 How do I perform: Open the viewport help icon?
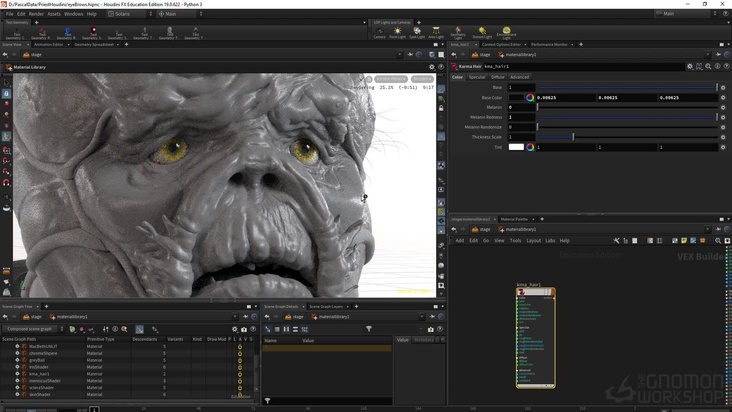coord(441,67)
